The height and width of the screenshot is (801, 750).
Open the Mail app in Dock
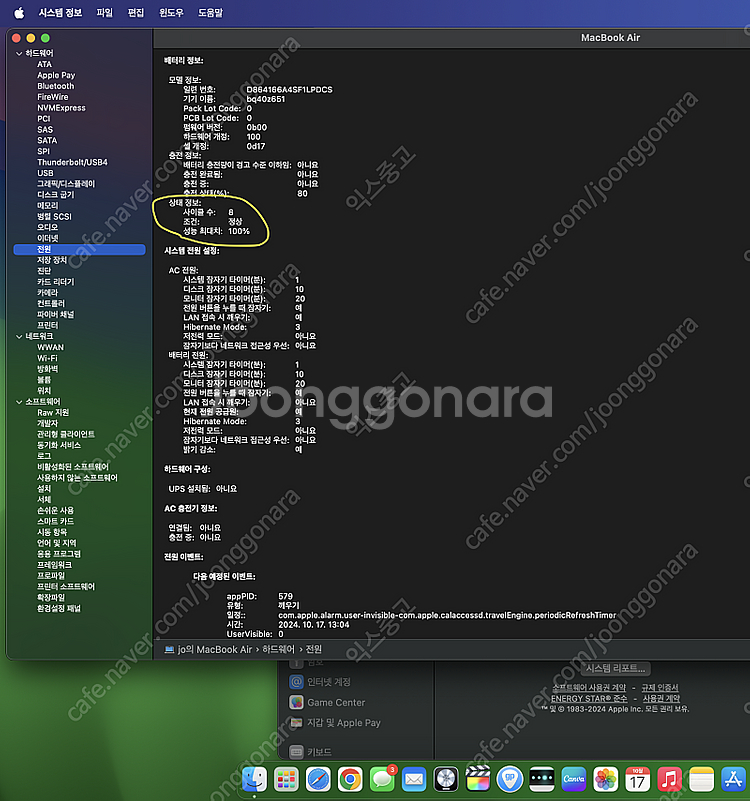coord(414,780)
